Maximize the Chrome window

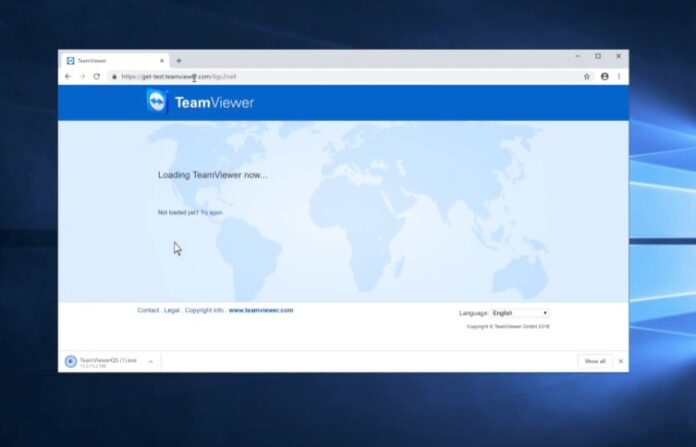click(598, 56)
